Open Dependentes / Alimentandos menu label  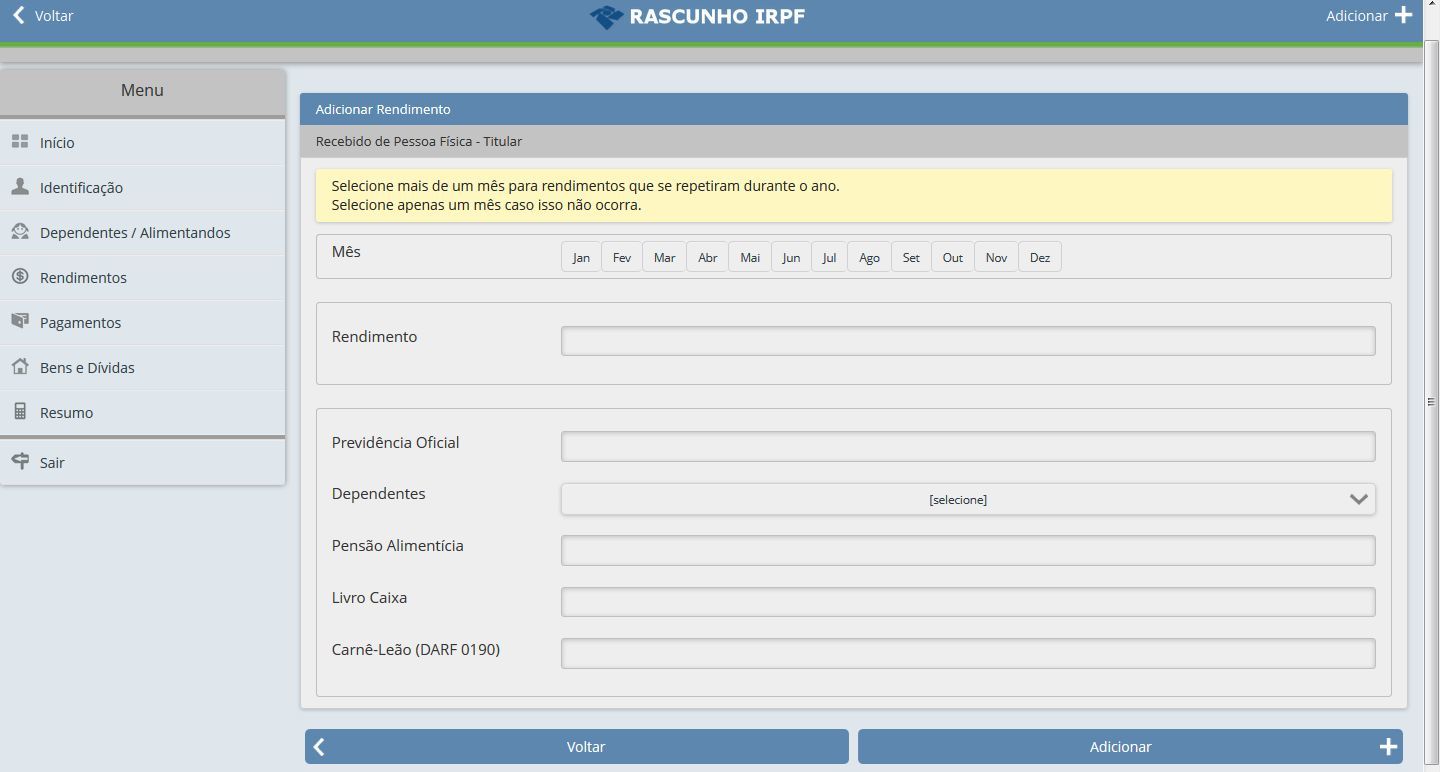pyautogui.click(x=135, y=233)
